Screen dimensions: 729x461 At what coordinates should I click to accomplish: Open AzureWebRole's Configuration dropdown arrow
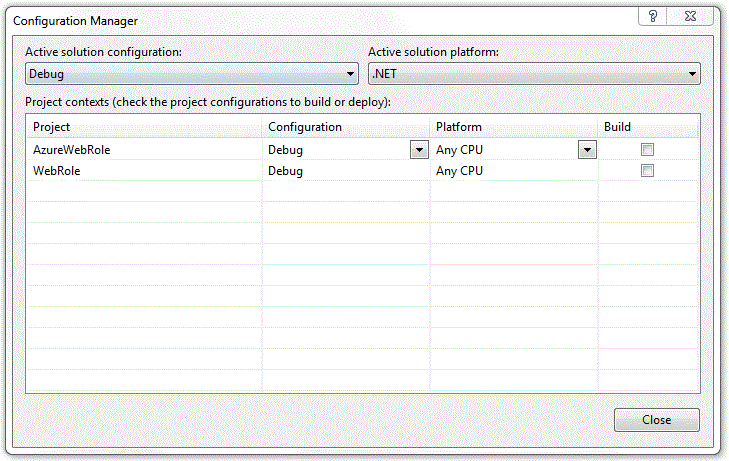(419, 150)
